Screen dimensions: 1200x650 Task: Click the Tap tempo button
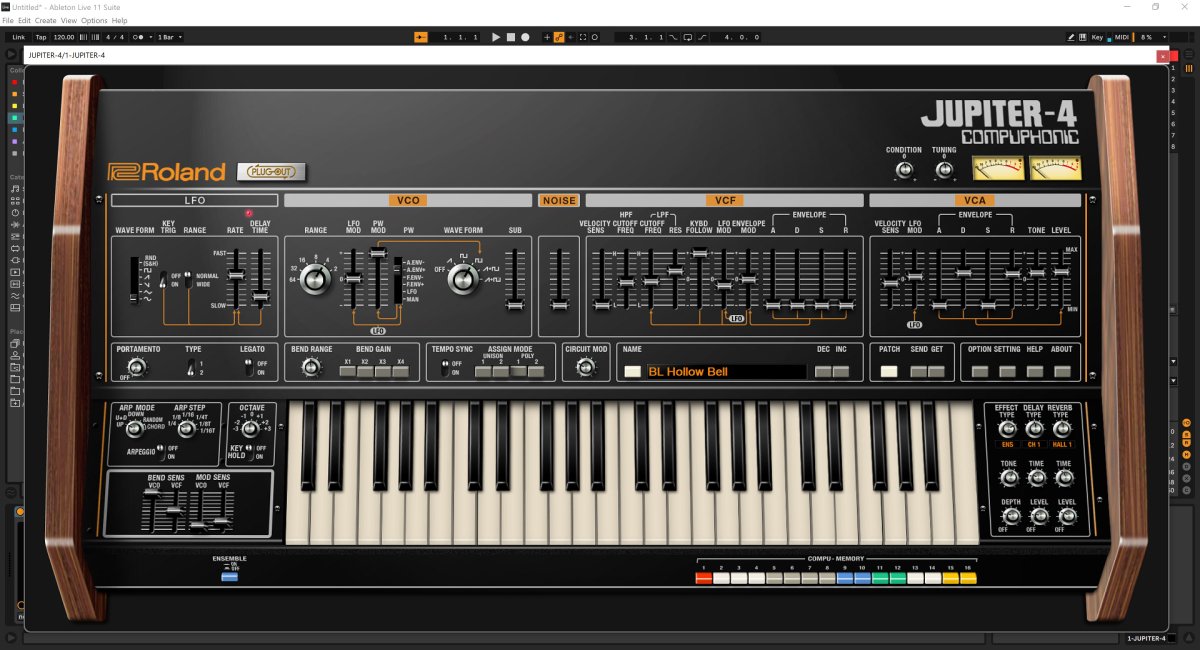[40, 37]
